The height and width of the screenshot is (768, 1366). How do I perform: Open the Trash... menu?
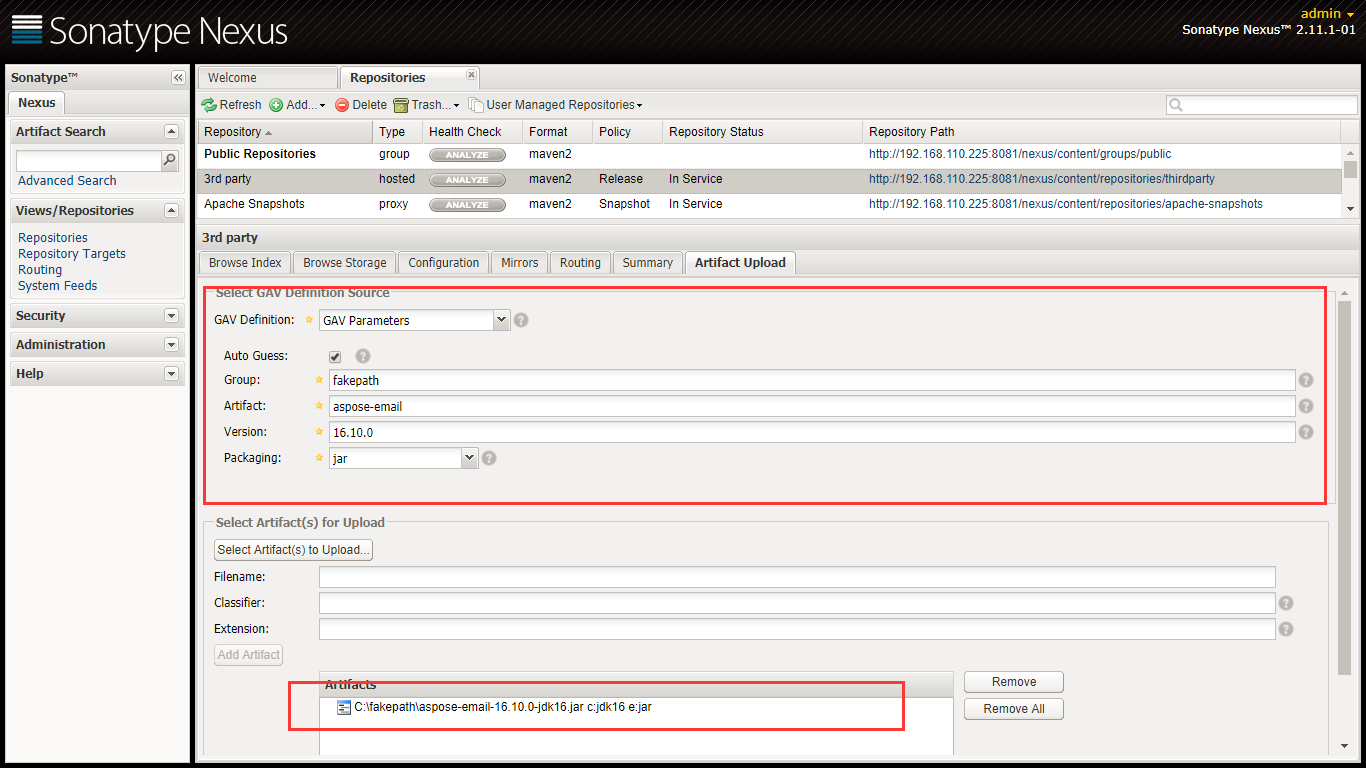(x=427, y=105)
